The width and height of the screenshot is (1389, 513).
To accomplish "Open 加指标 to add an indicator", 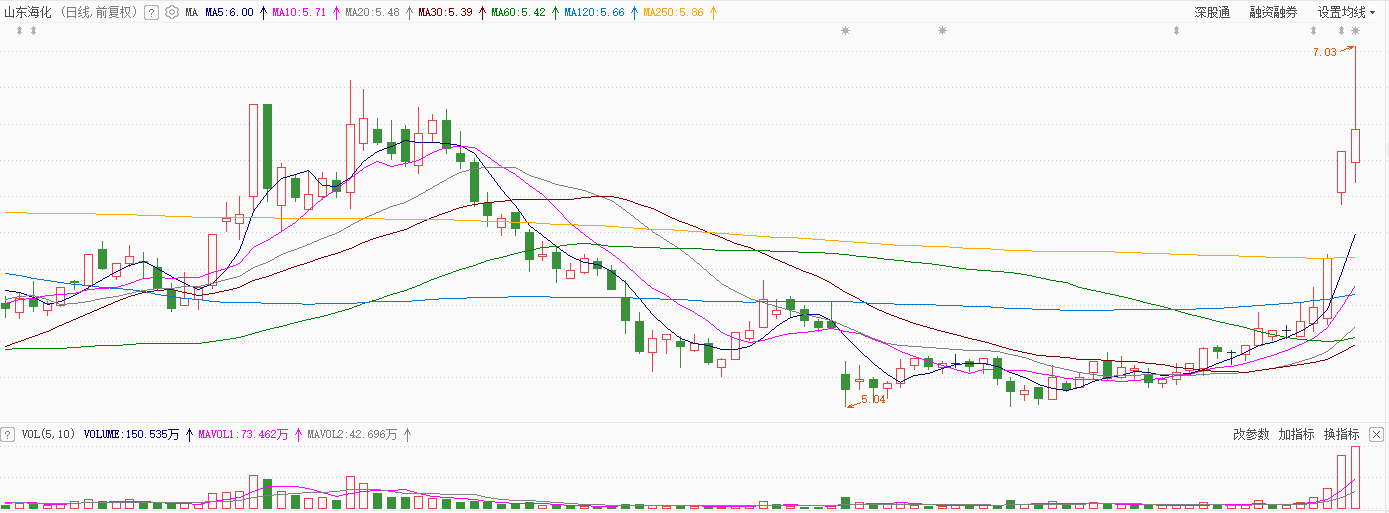I will (x=1296, y=434).
